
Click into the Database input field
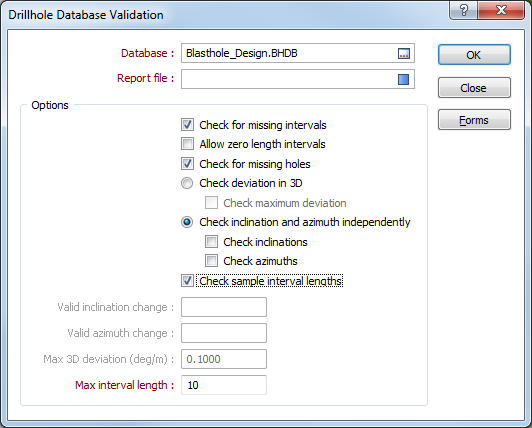pos(289,53)
